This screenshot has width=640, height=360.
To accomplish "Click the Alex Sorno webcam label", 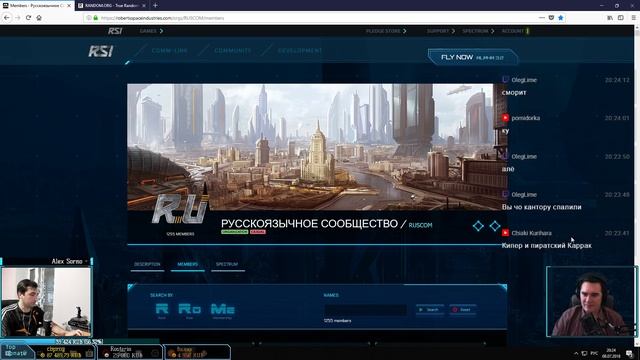I will click(67, 261).
